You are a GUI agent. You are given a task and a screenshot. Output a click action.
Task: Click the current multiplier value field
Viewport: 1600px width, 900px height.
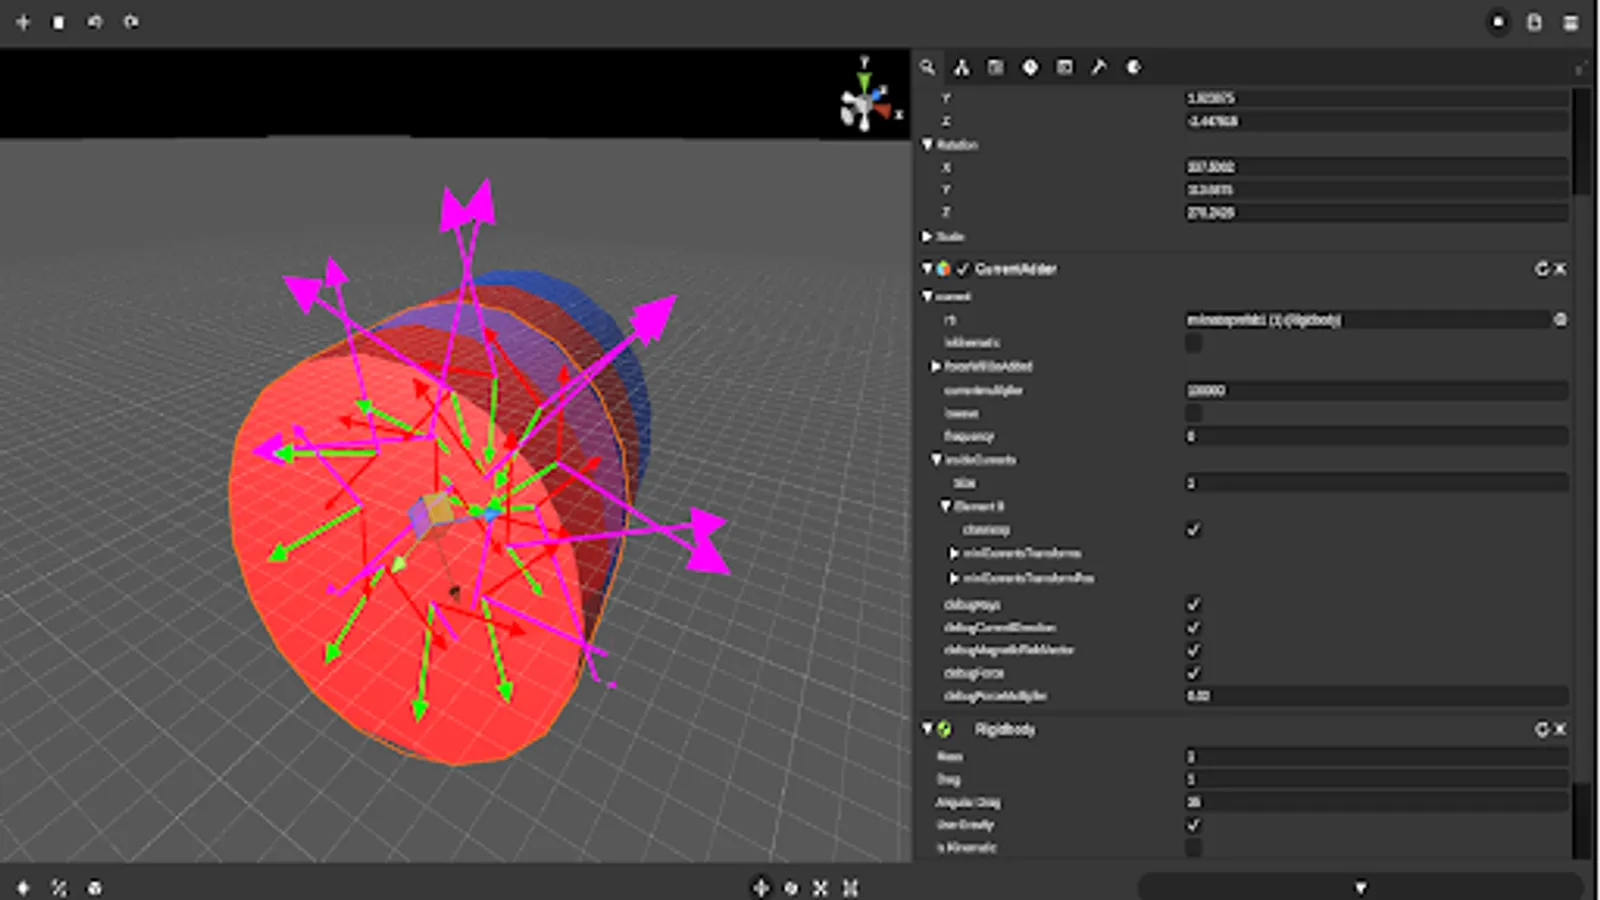click(1376, 390)
